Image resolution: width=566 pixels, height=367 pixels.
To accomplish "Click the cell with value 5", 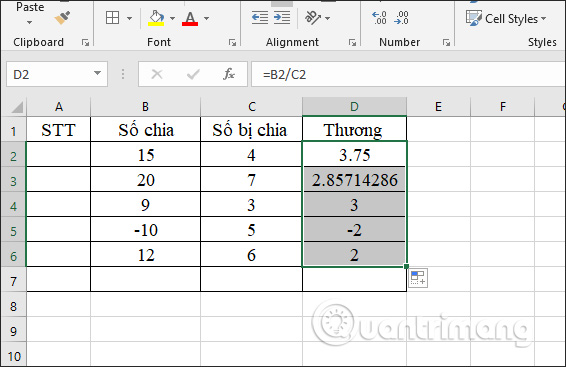I will pyautogui.click(x=251, y=230).
